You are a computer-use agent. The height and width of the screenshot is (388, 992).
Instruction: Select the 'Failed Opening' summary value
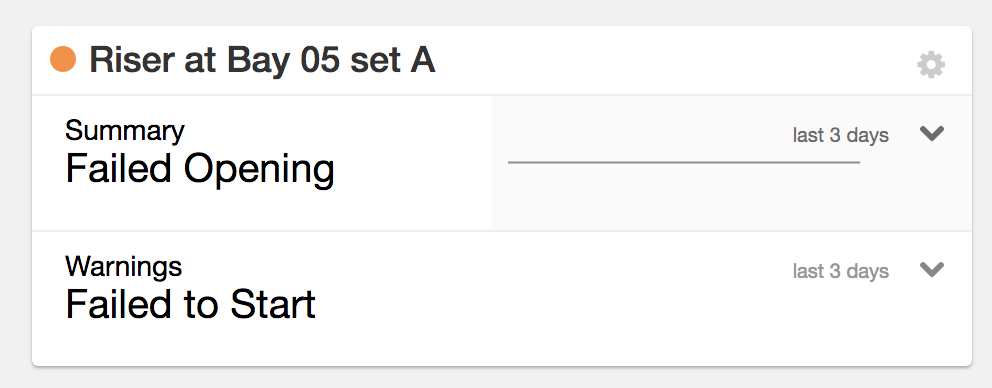[200, 170]
